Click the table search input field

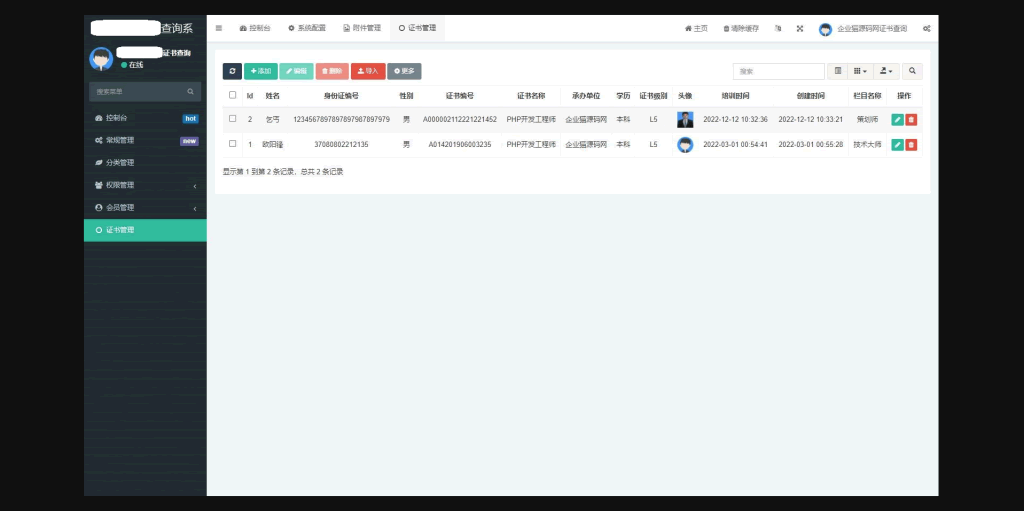tap(778, 71)
